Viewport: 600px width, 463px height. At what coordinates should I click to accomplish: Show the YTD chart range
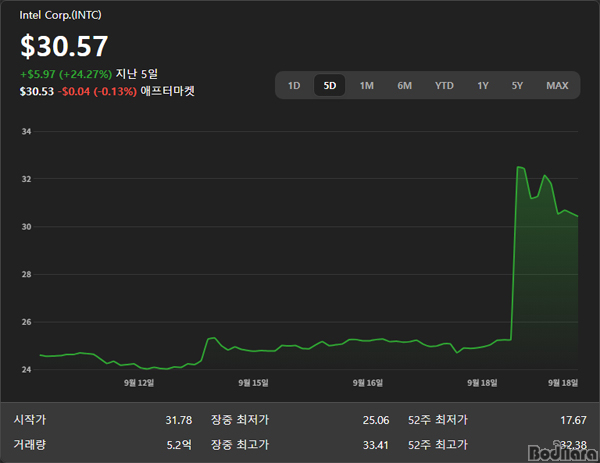pyautogui.click(x=444, y=85)
